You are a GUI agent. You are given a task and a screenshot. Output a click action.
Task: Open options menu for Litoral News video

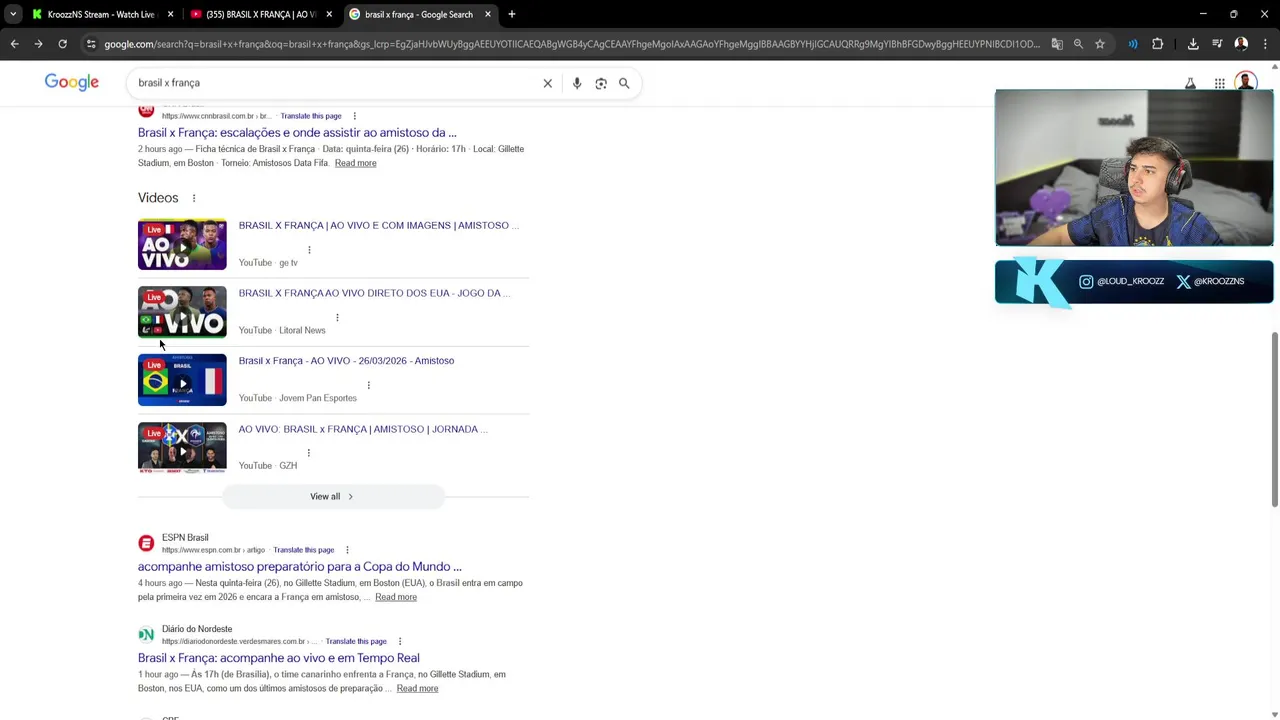click(337, 318)
